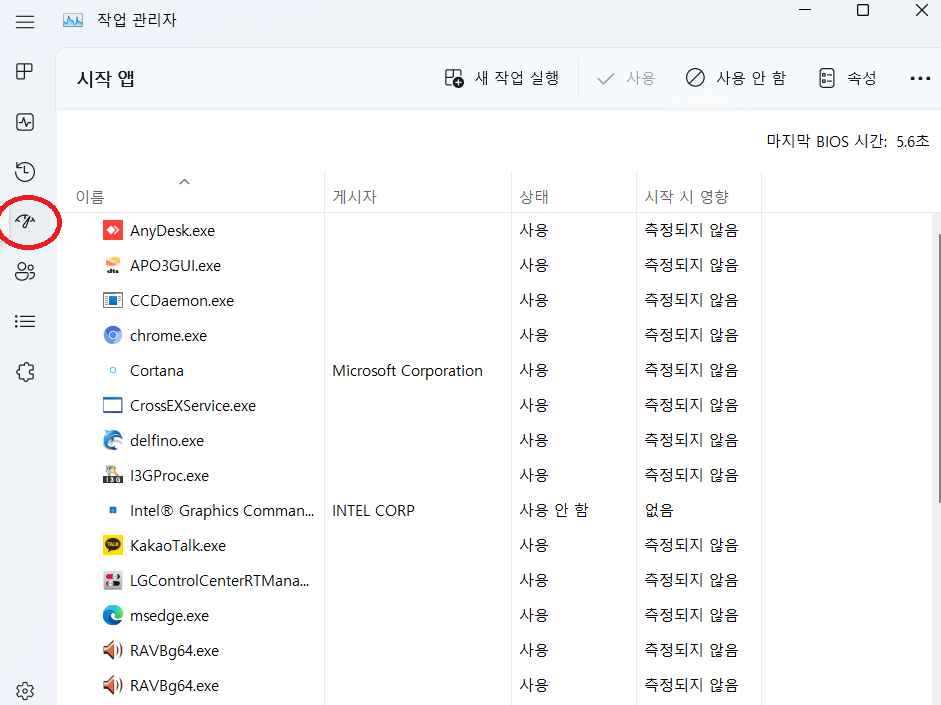Click the Cortana circle icon
The width and height of the screenshot is (941, 705).
(x=113, y=370)
